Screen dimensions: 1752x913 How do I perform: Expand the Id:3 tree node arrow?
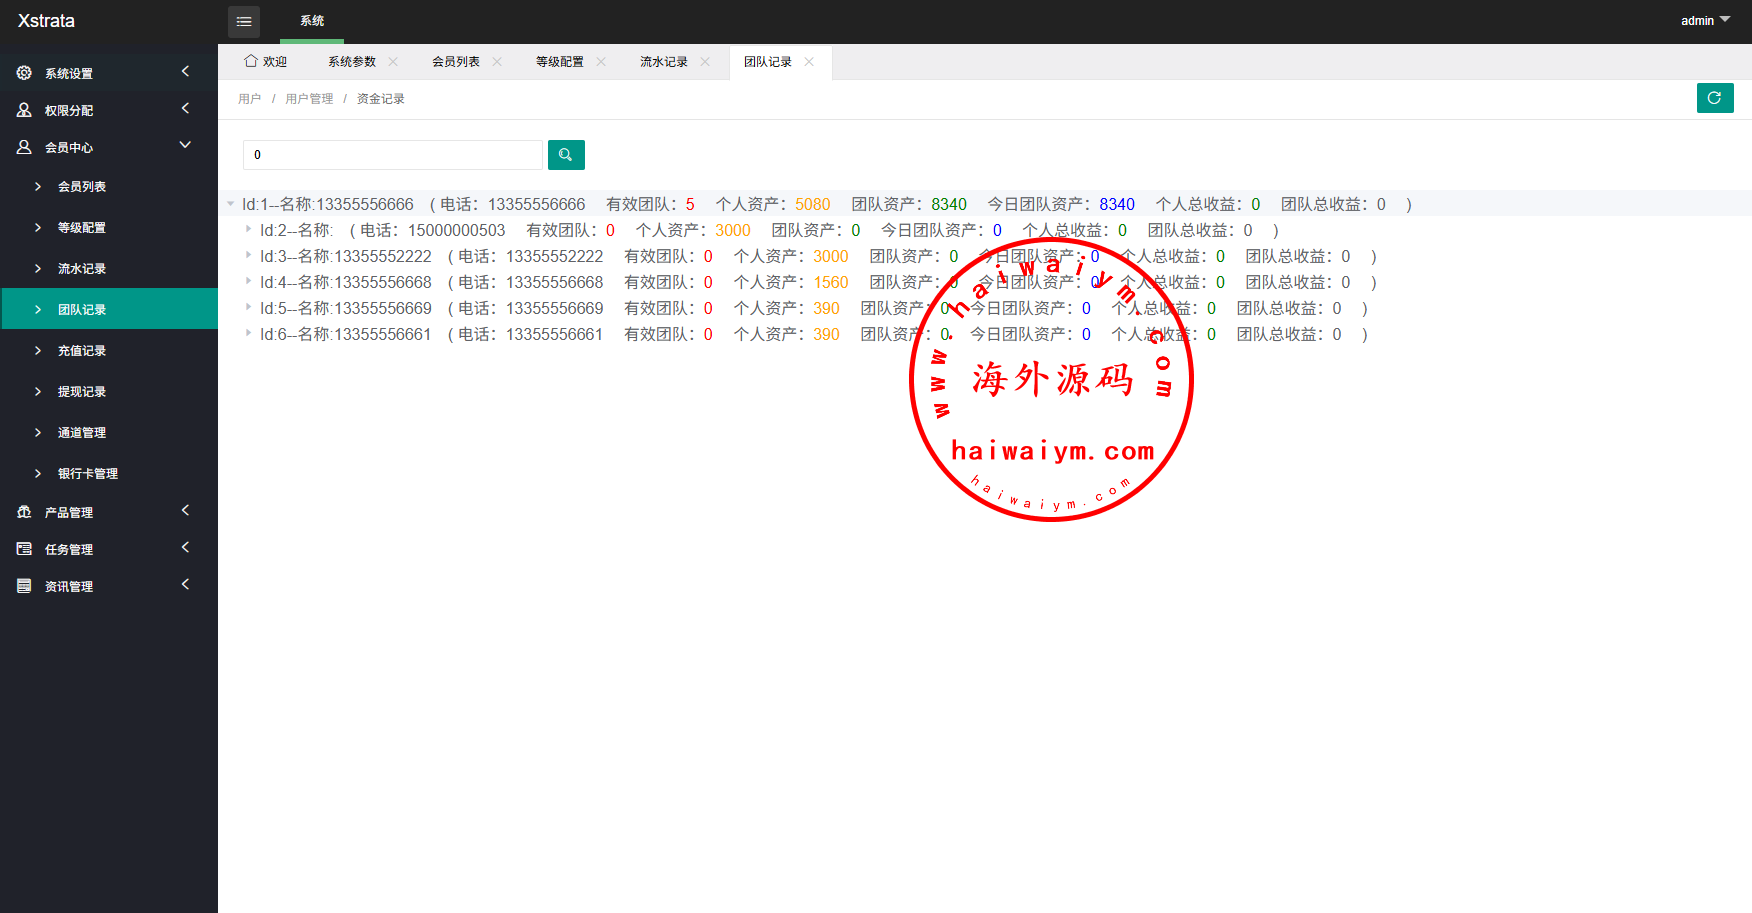click(248, 256)
